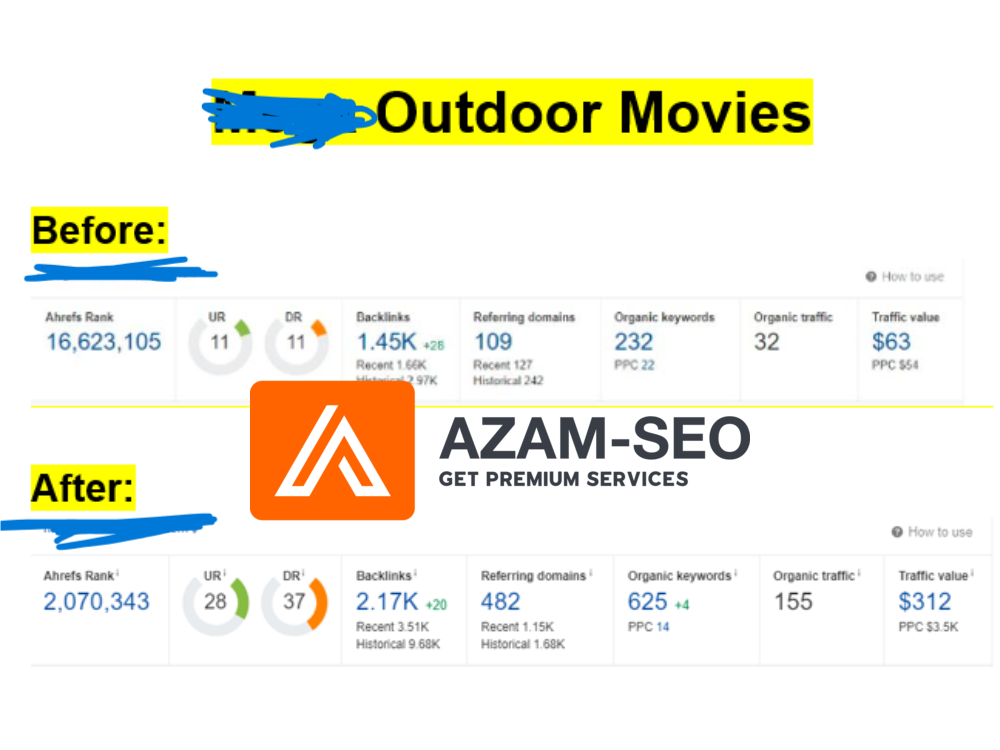Open the 2.17K backlinks link
Image resolution: width=1000 pixels, height=750 pixels.
(387, 602)
